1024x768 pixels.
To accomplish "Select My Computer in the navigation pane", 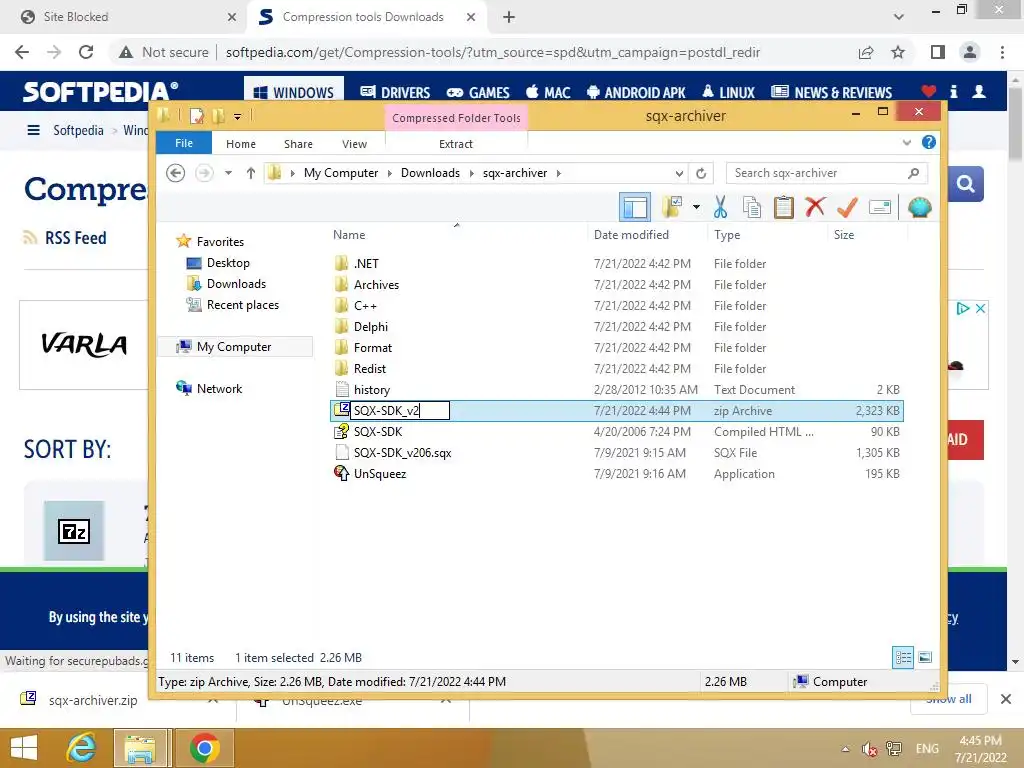I will point(234,347).
